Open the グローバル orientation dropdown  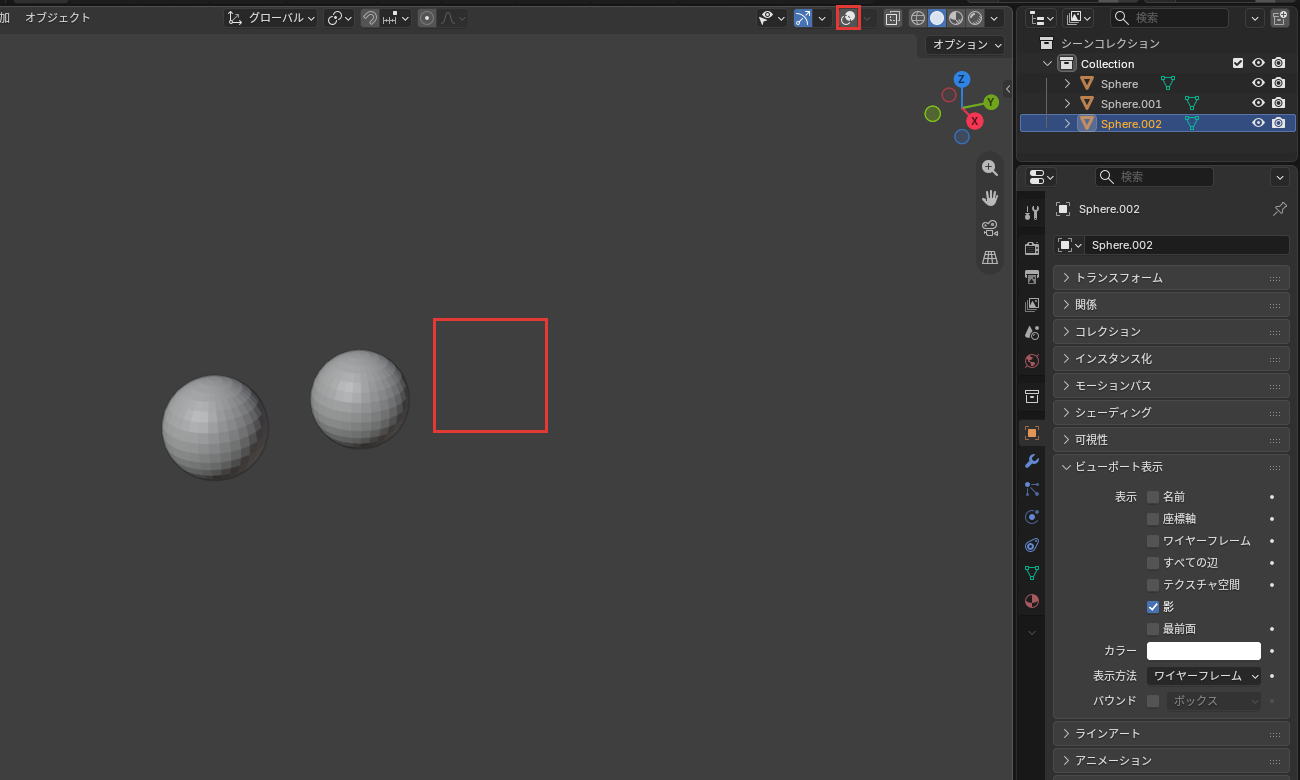(270, 18)
